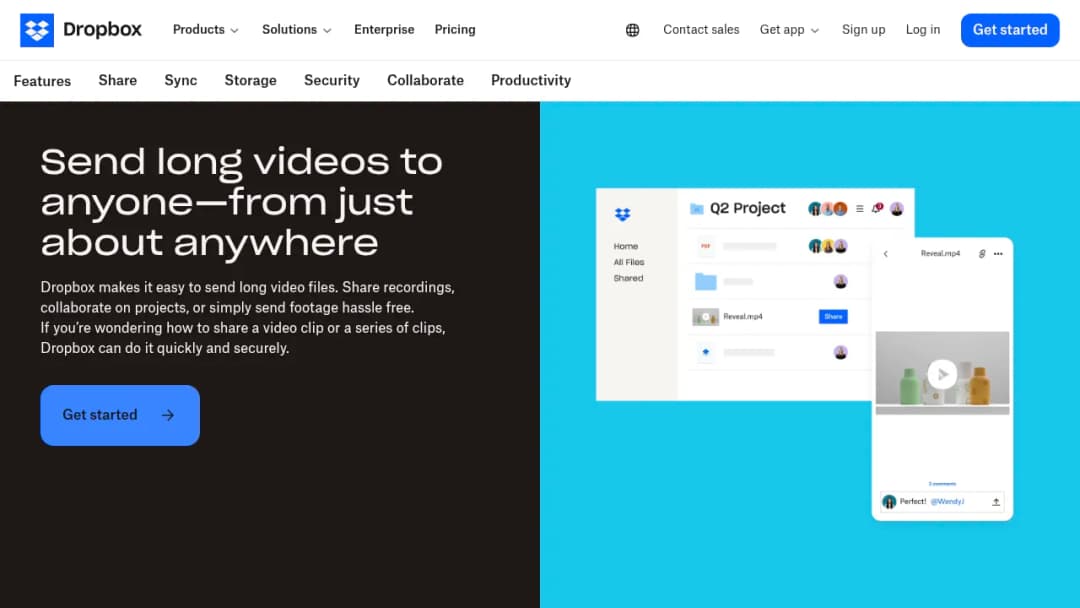Click the PDF file icon row
This screenshot has width=1080, height=608.
705,246
